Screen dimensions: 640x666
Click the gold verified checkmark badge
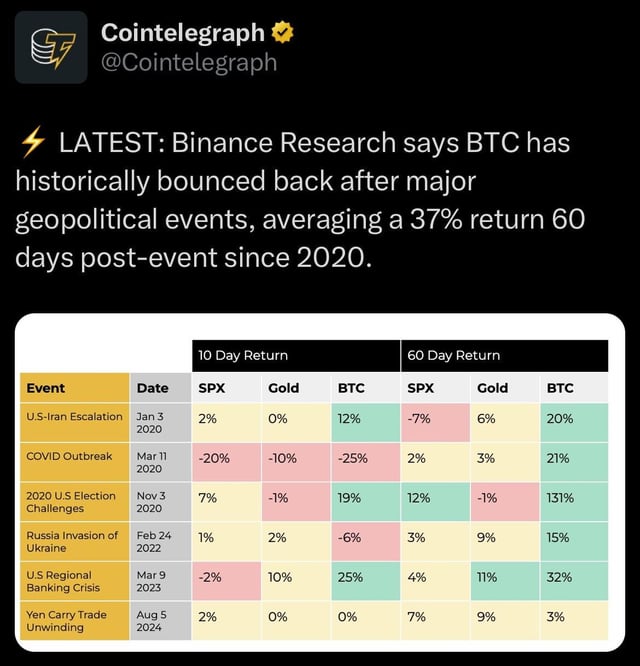click(x=282, y=33)
